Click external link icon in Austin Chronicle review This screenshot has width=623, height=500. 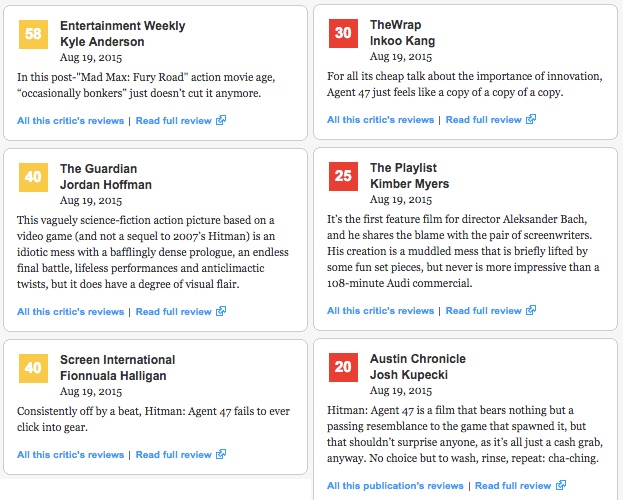tap(560, 486)
